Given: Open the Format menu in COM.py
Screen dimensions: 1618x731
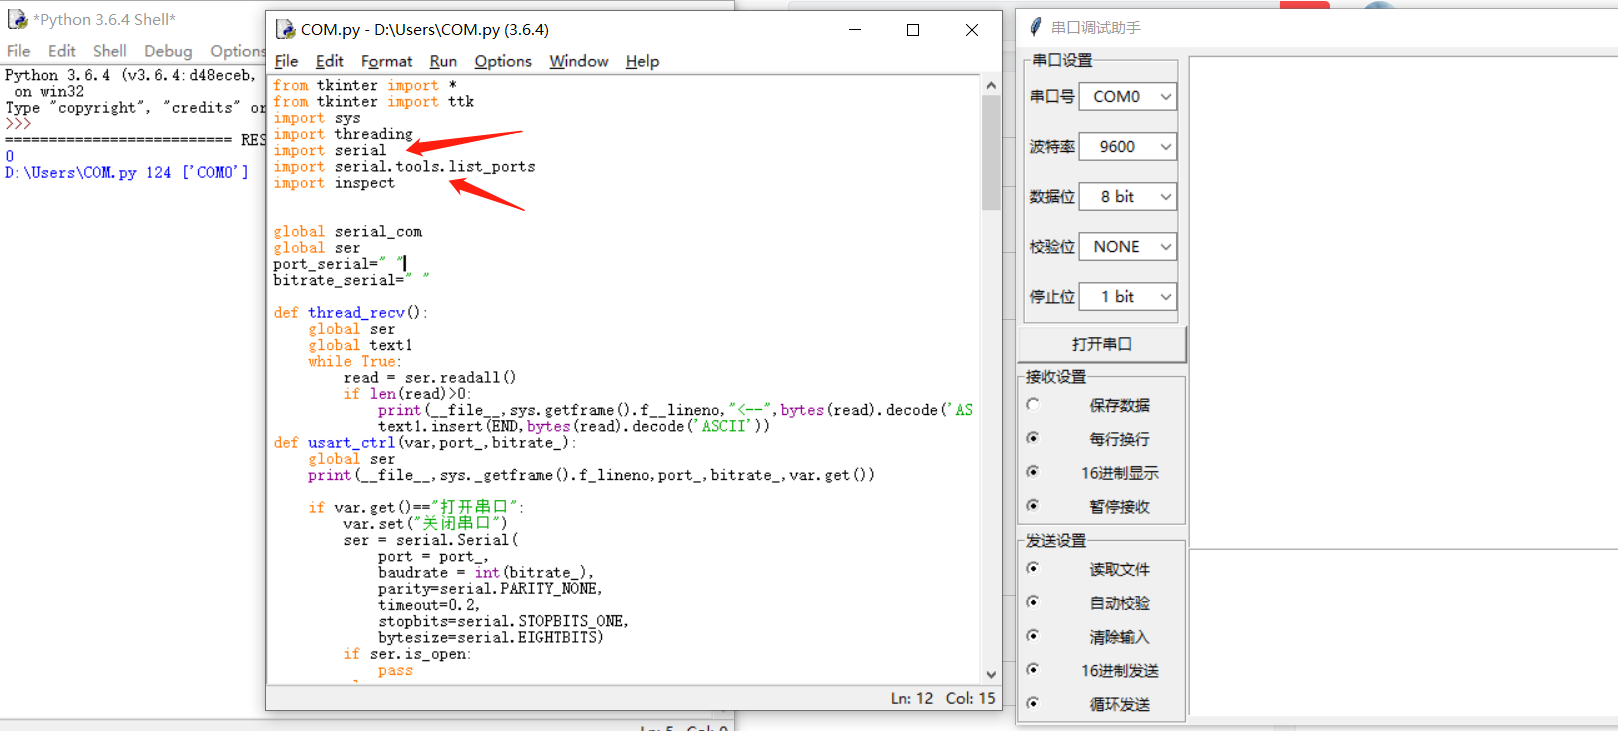Looking at the screenshot, I should [x=386, y=61].
